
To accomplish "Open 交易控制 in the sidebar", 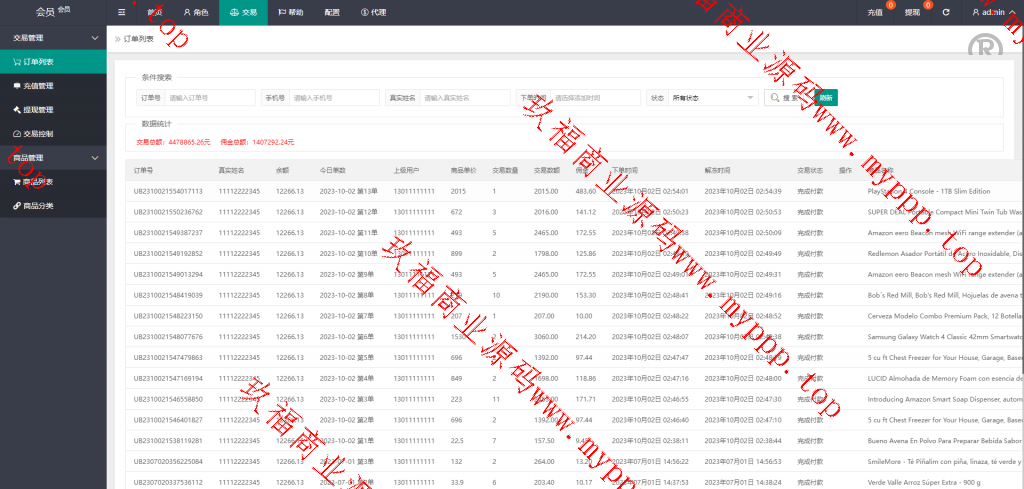I will [38, 134].
